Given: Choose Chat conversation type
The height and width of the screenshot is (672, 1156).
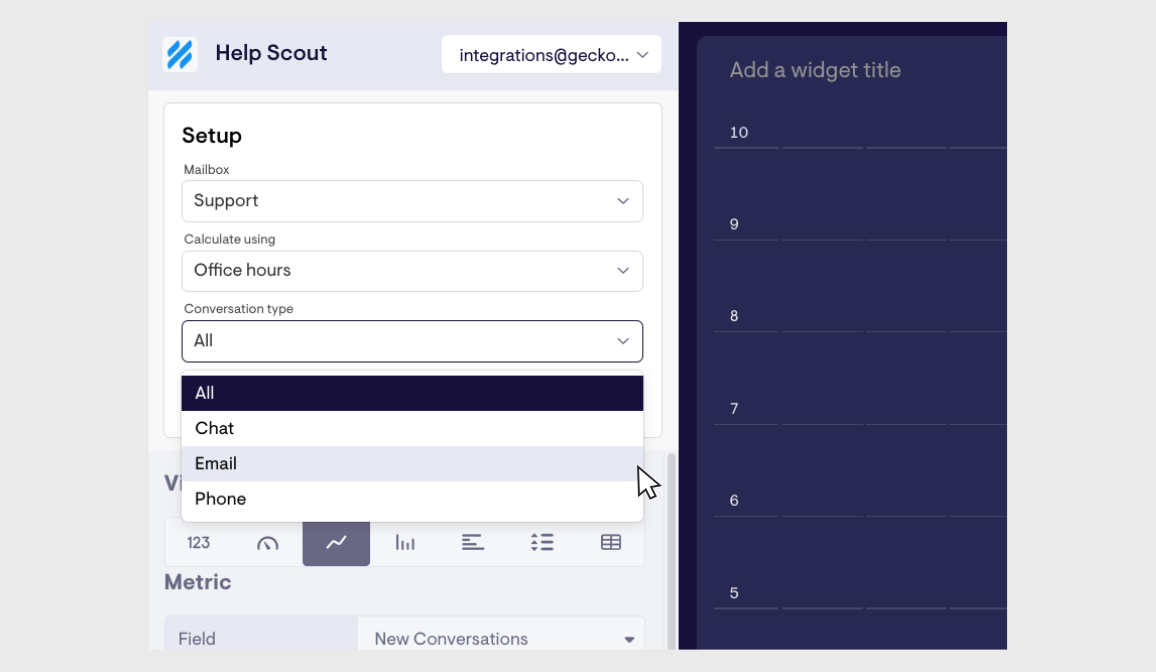Looking at the screenshot, I should click(412, 428).
